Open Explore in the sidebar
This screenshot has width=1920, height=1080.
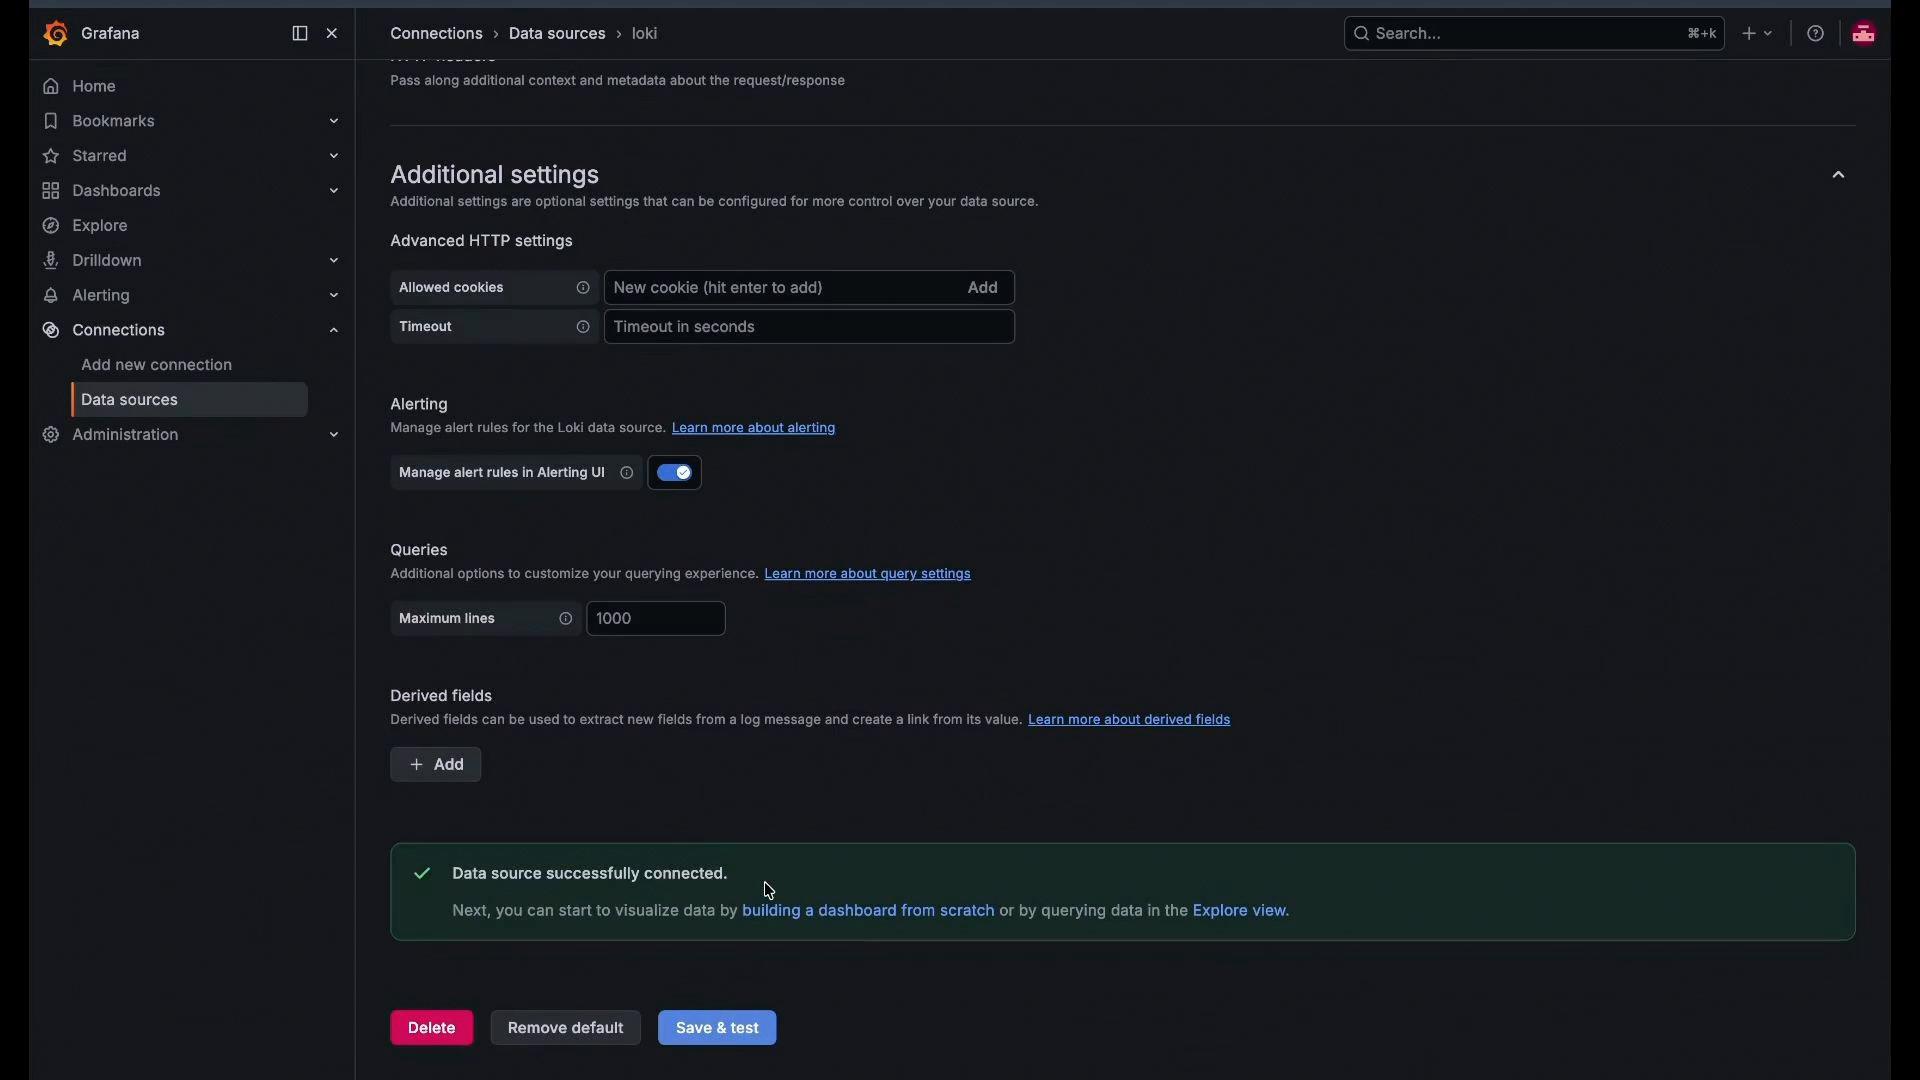(x=100, y=226)
